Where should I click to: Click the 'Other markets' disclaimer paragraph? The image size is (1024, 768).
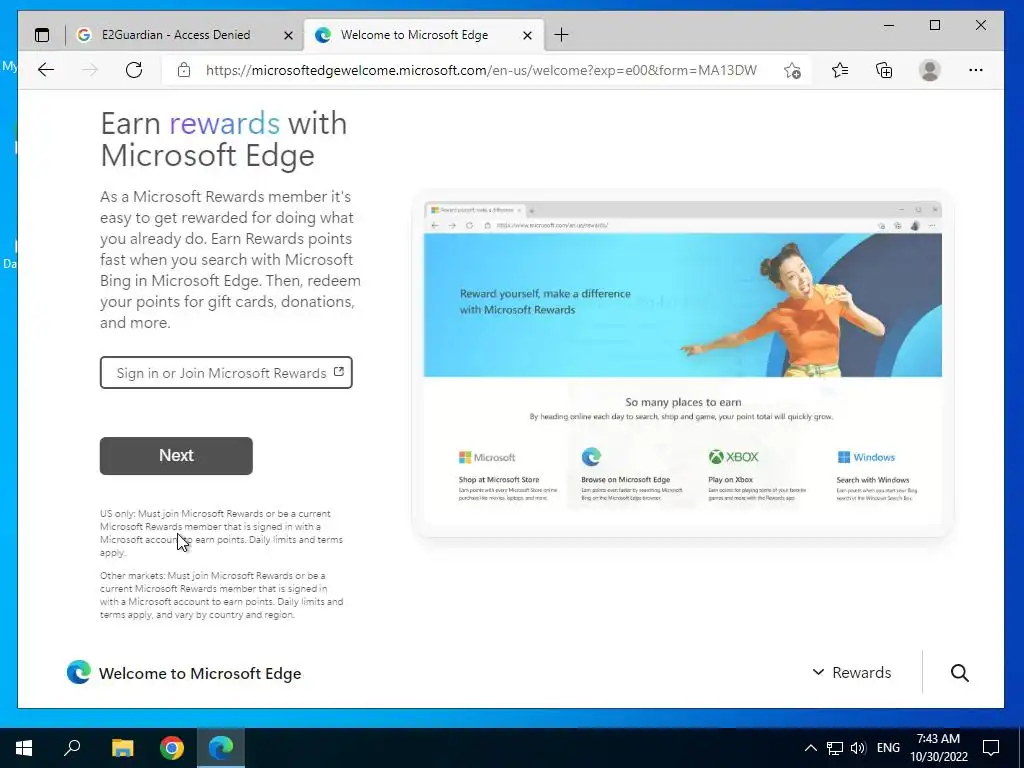point(221,595)
